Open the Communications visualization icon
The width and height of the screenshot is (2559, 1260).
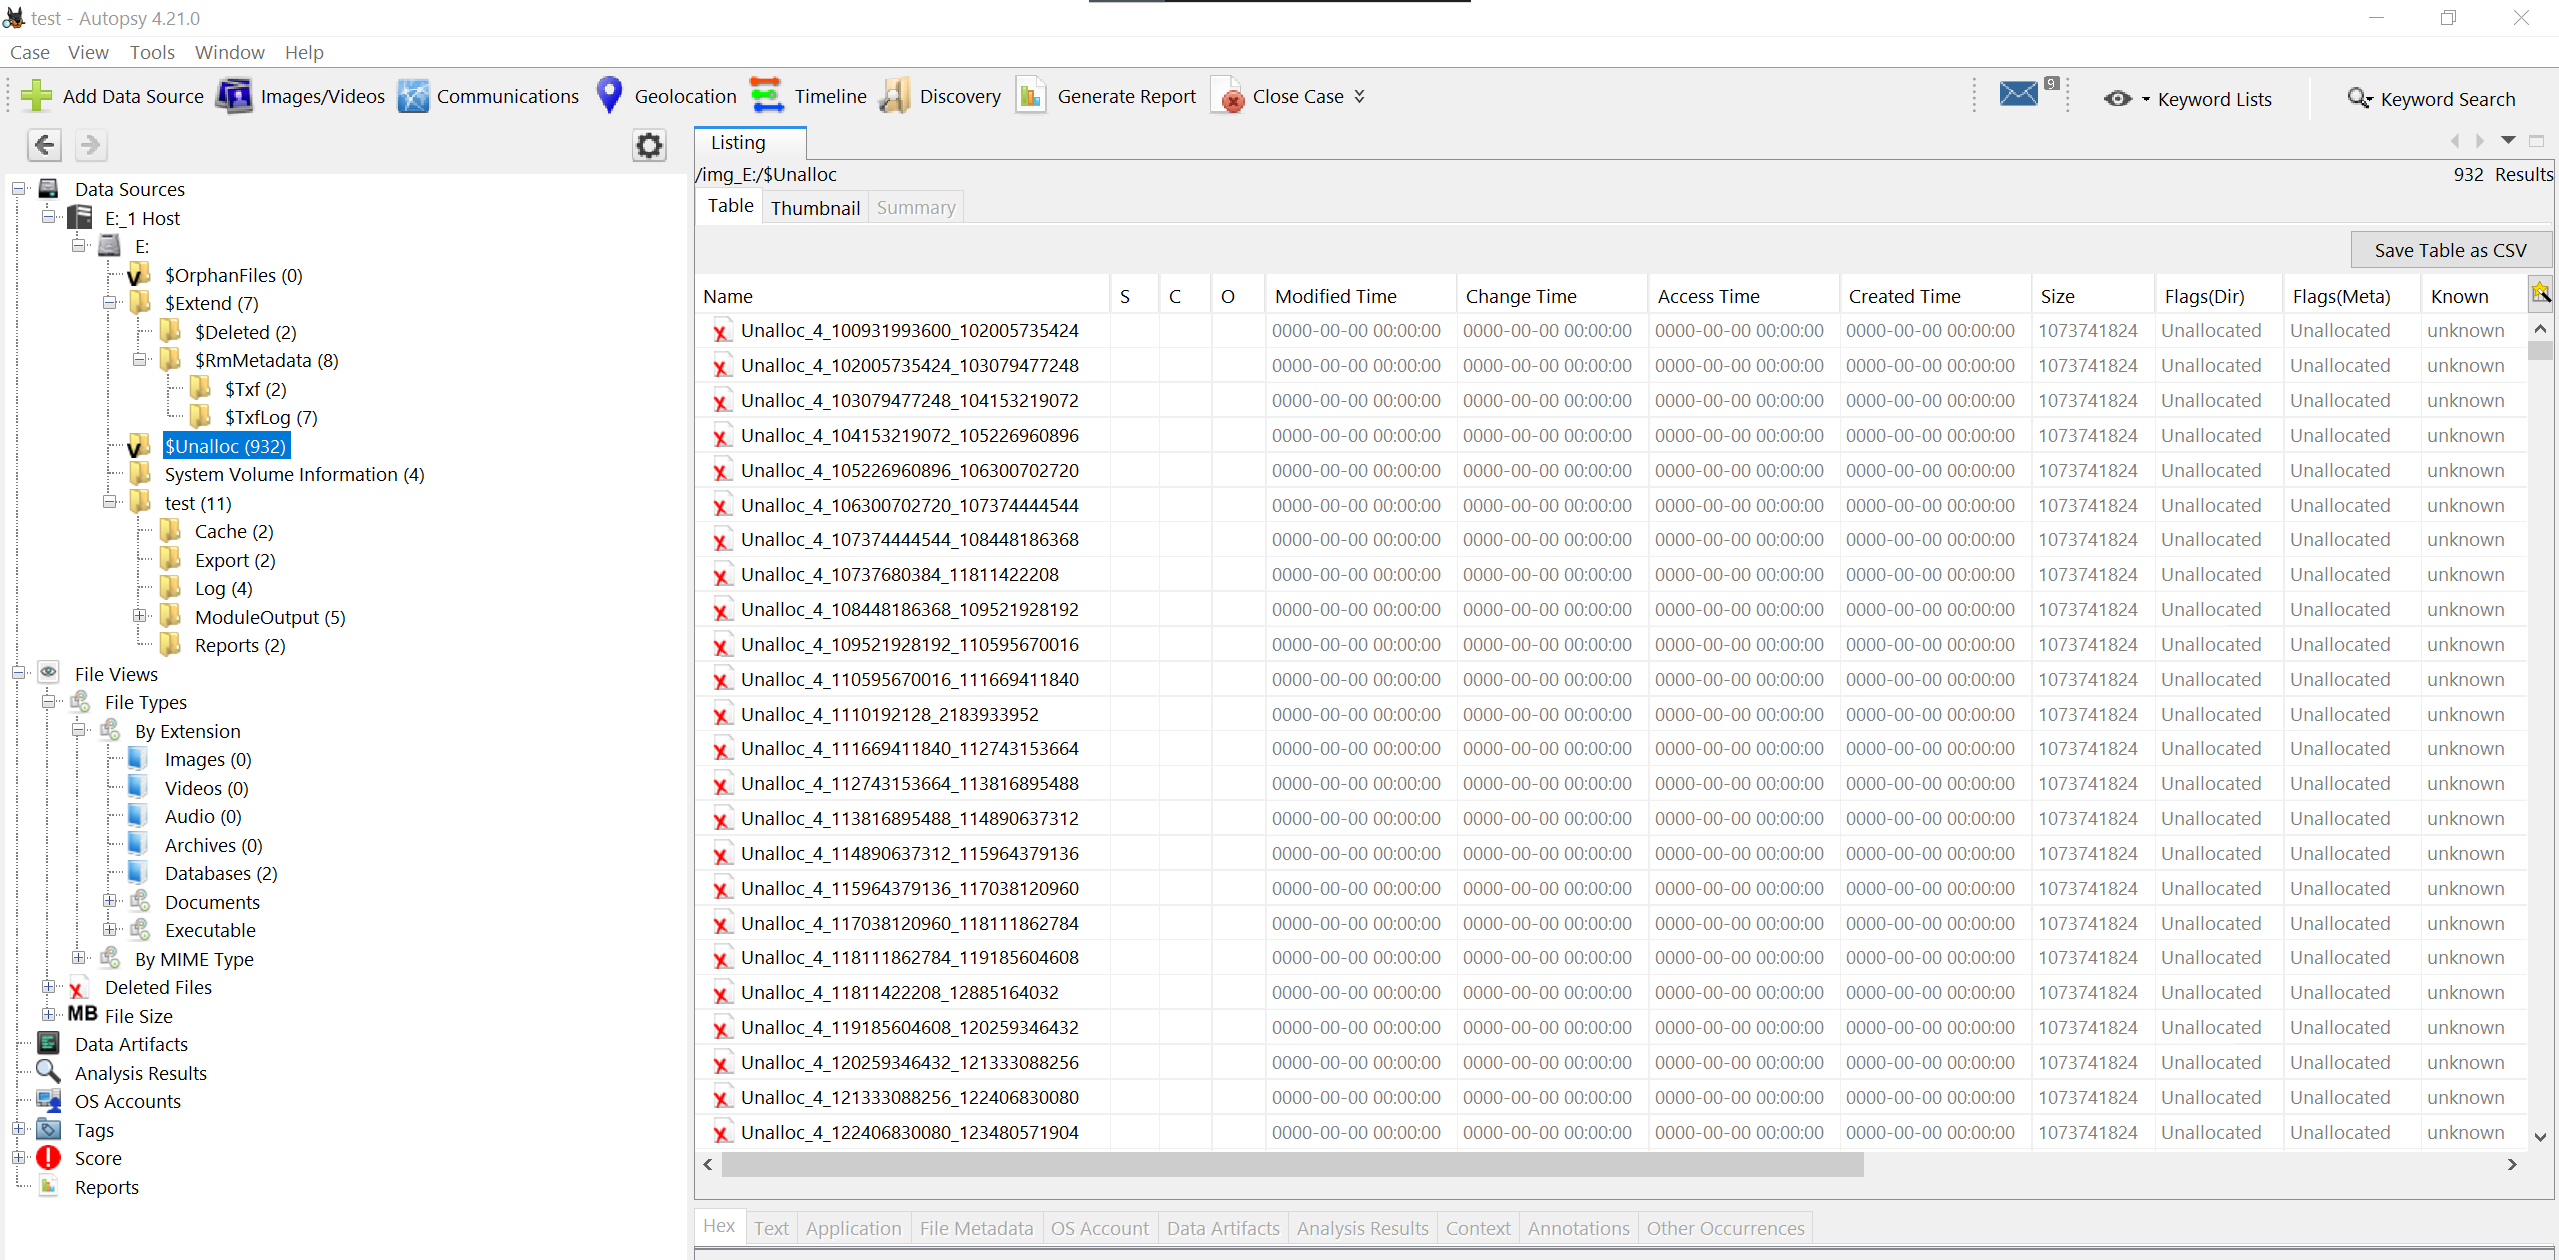(413, 96)
